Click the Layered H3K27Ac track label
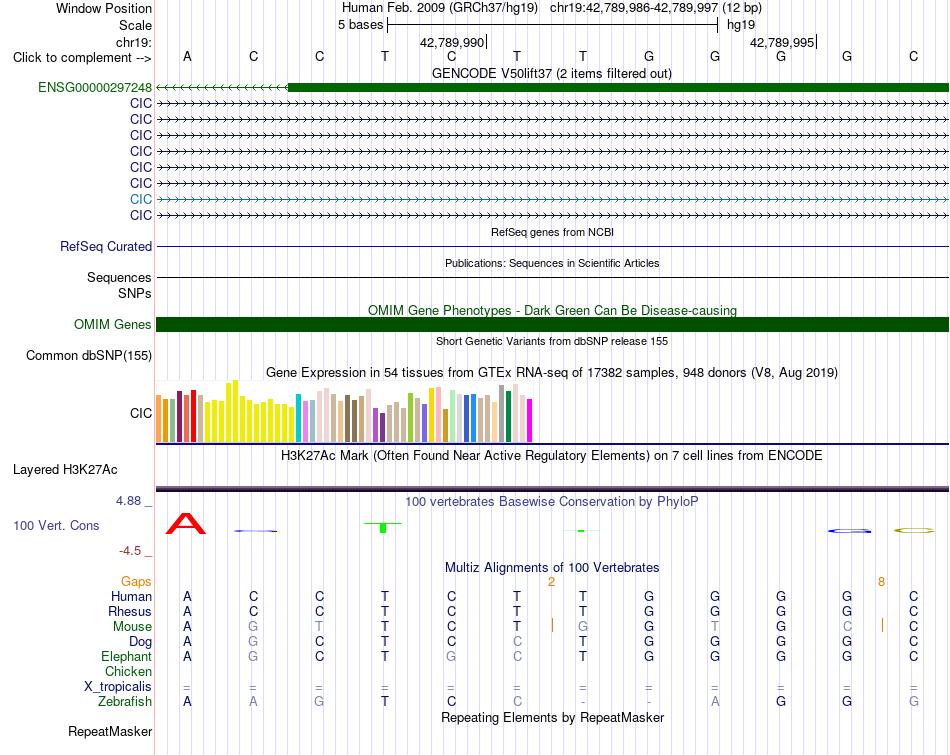 click(65, 470)
